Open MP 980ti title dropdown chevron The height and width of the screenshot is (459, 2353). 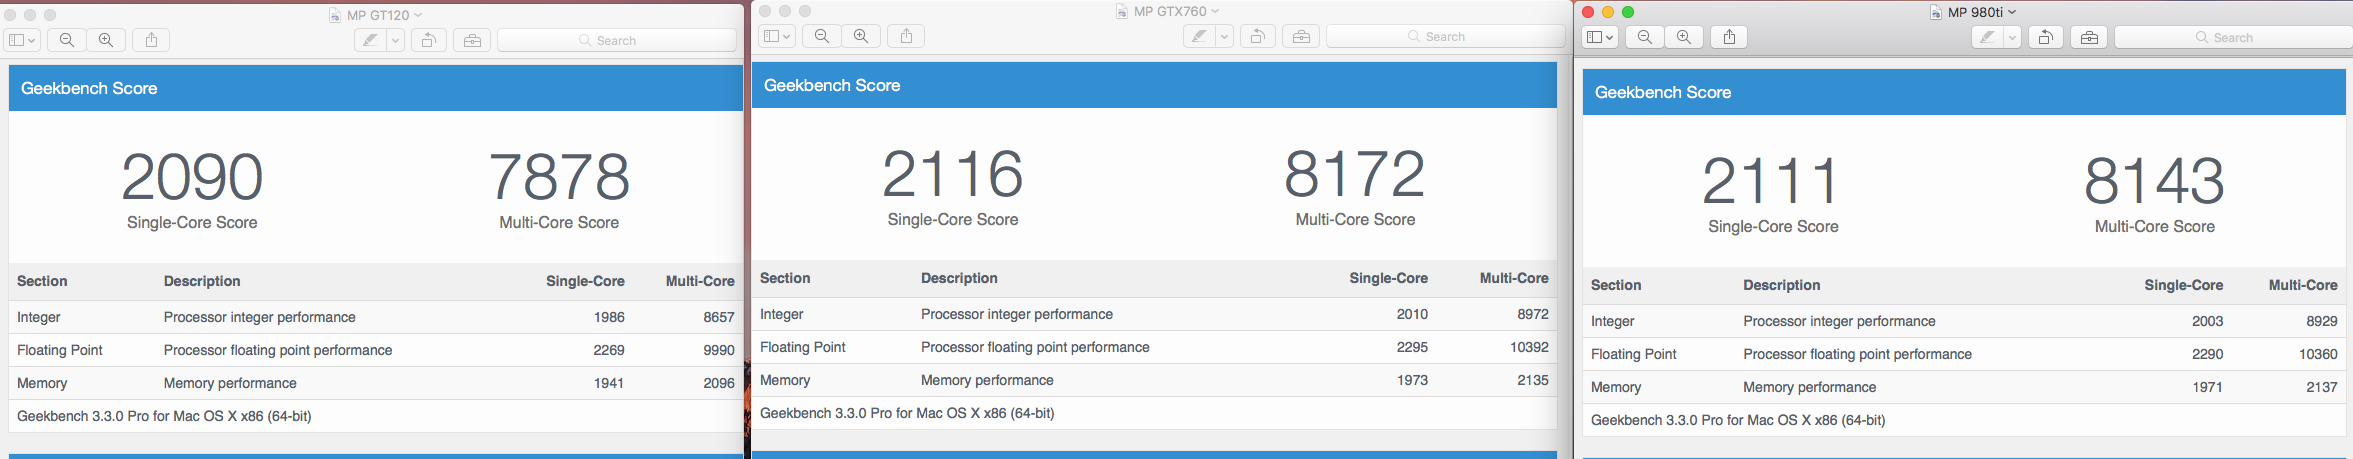[x=2012, y=12]
